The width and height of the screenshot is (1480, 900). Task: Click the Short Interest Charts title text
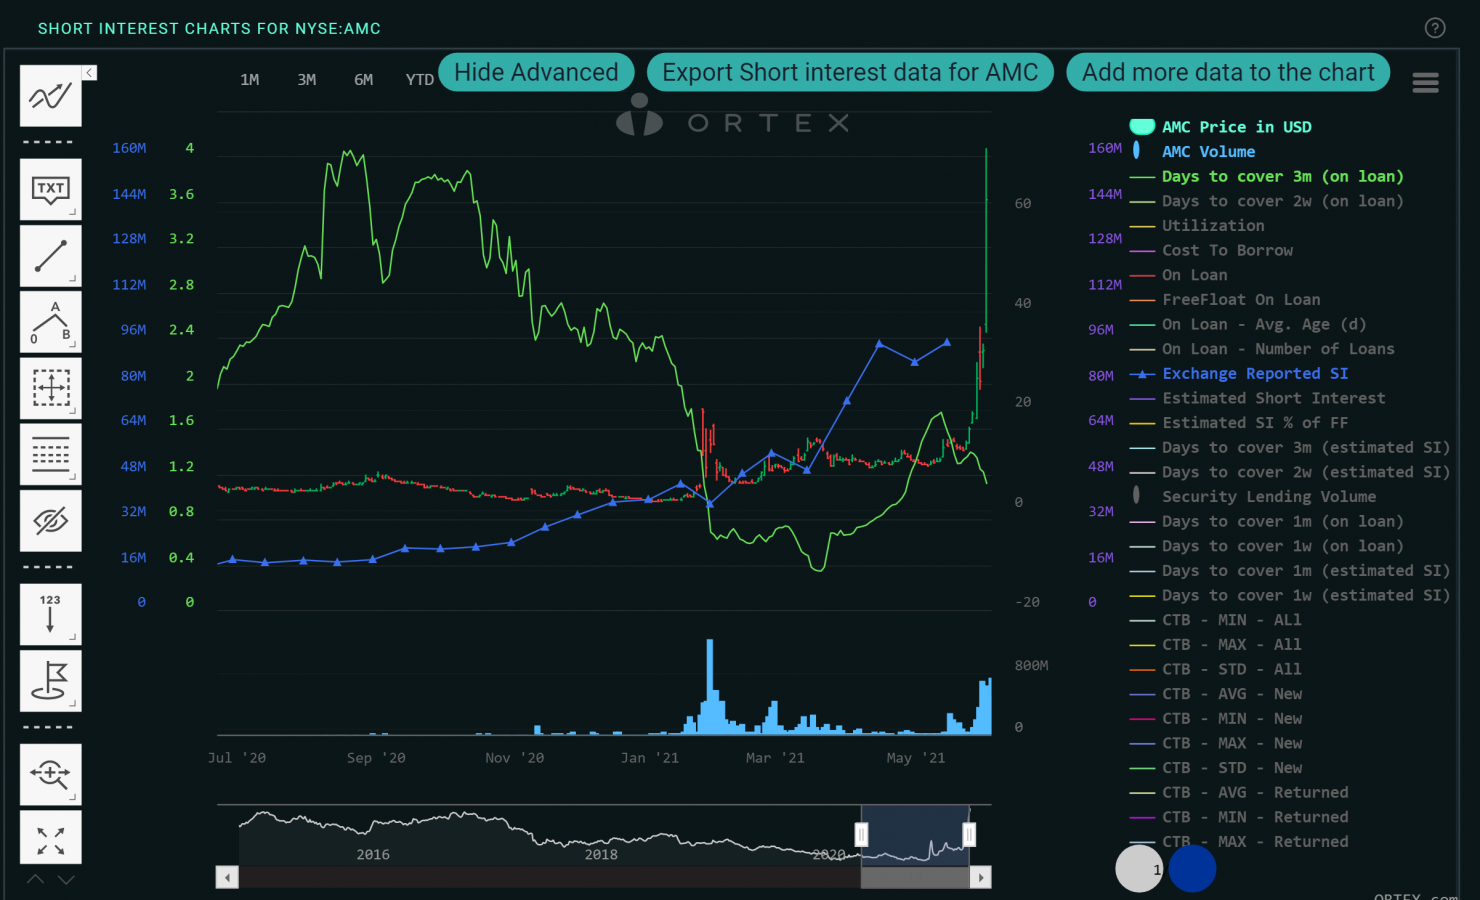click(x=209, y=28)
